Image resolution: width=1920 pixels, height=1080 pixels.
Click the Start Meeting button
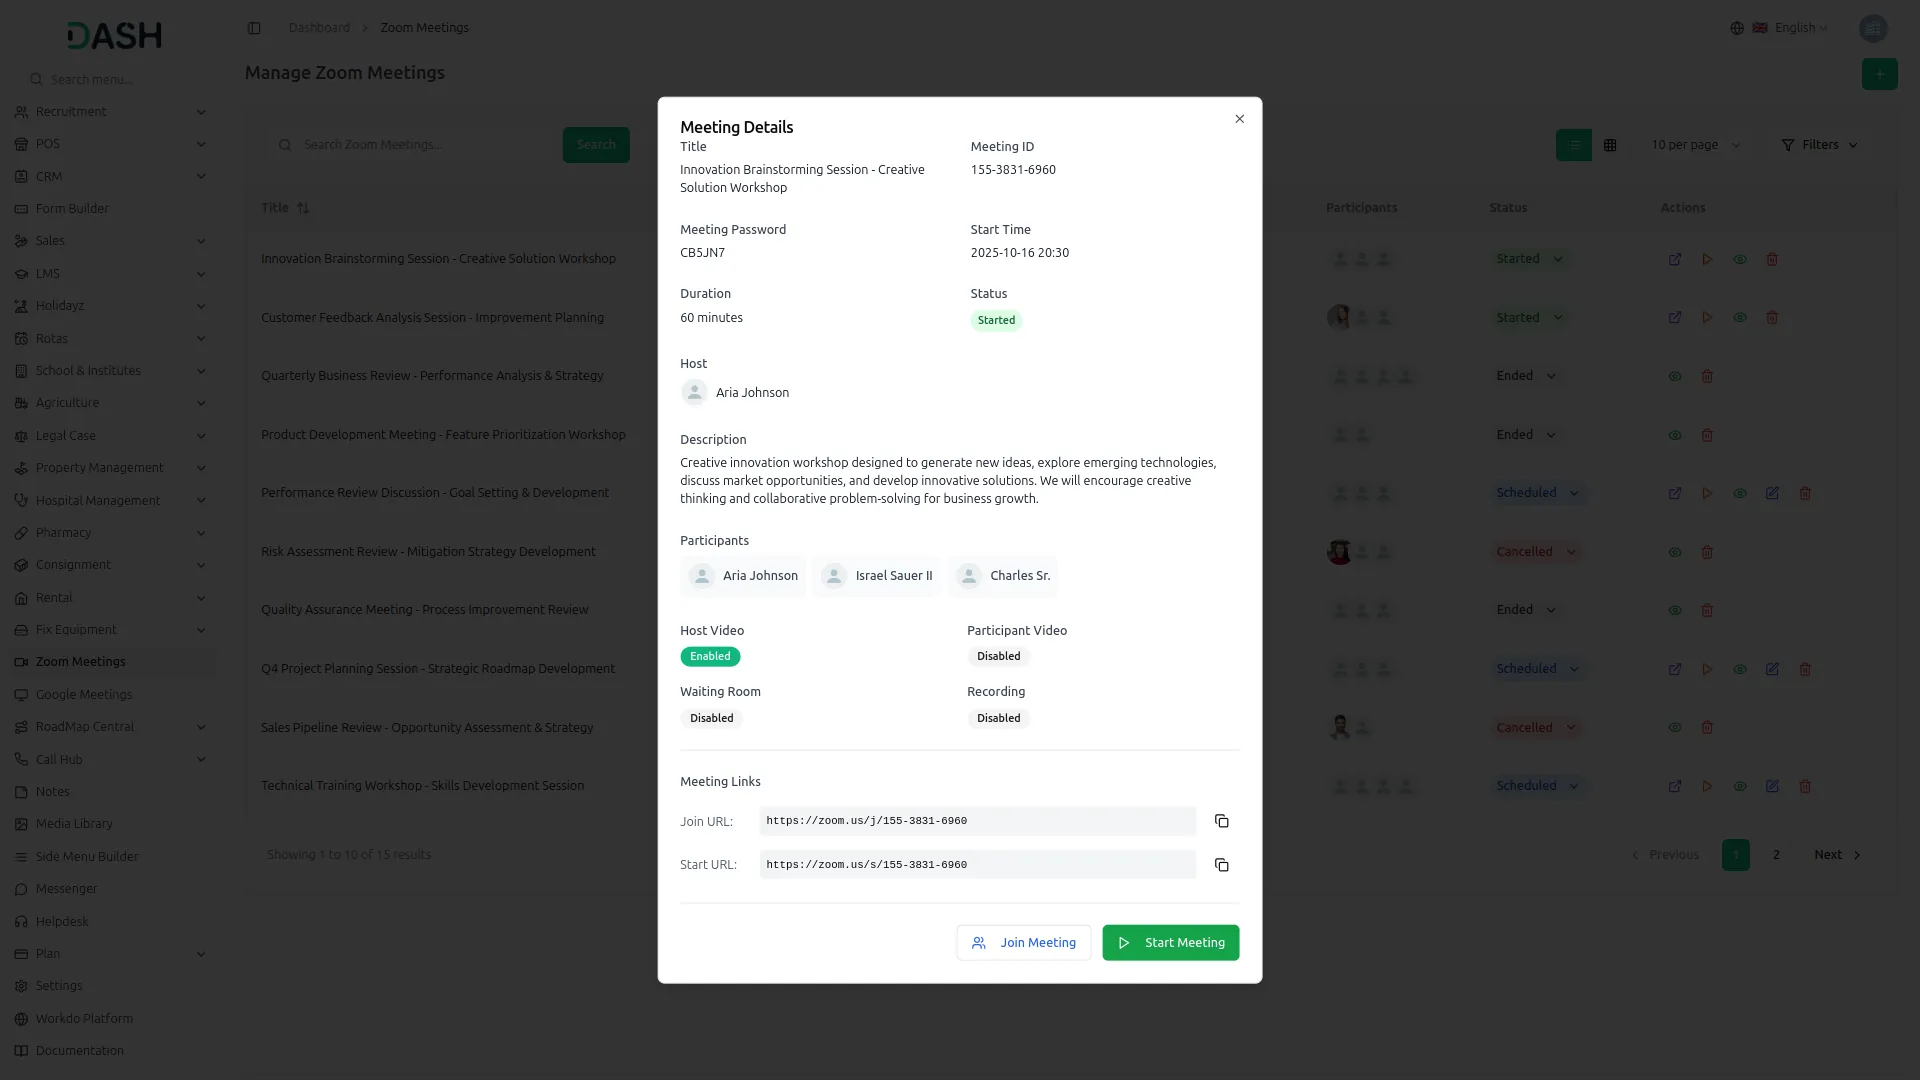1170,943
